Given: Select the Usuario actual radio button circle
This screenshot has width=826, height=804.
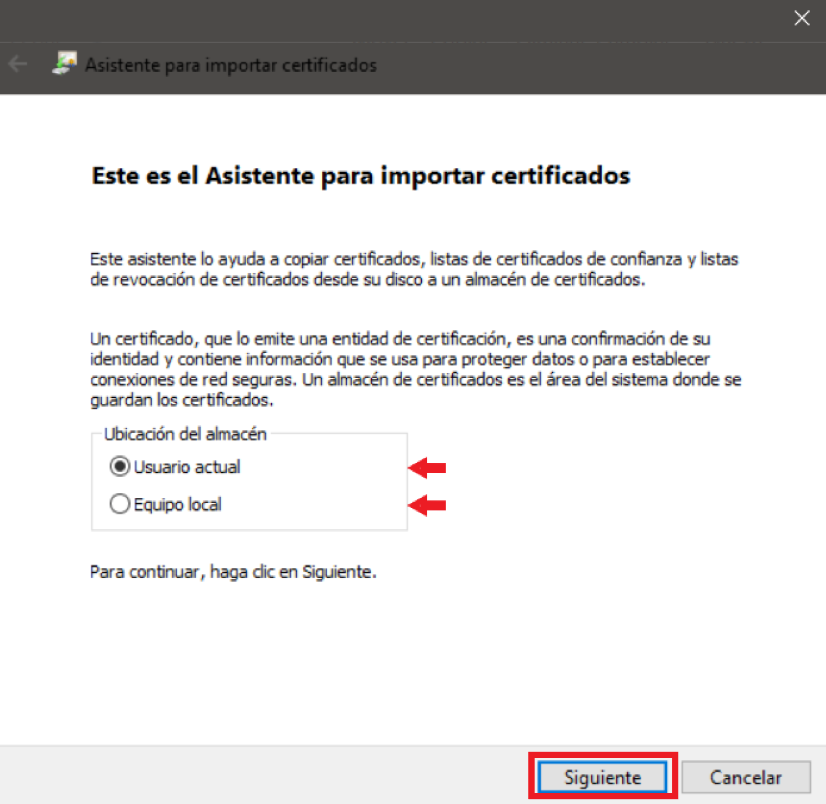Looking at the screenshot, I should click(x=120, y=467).
